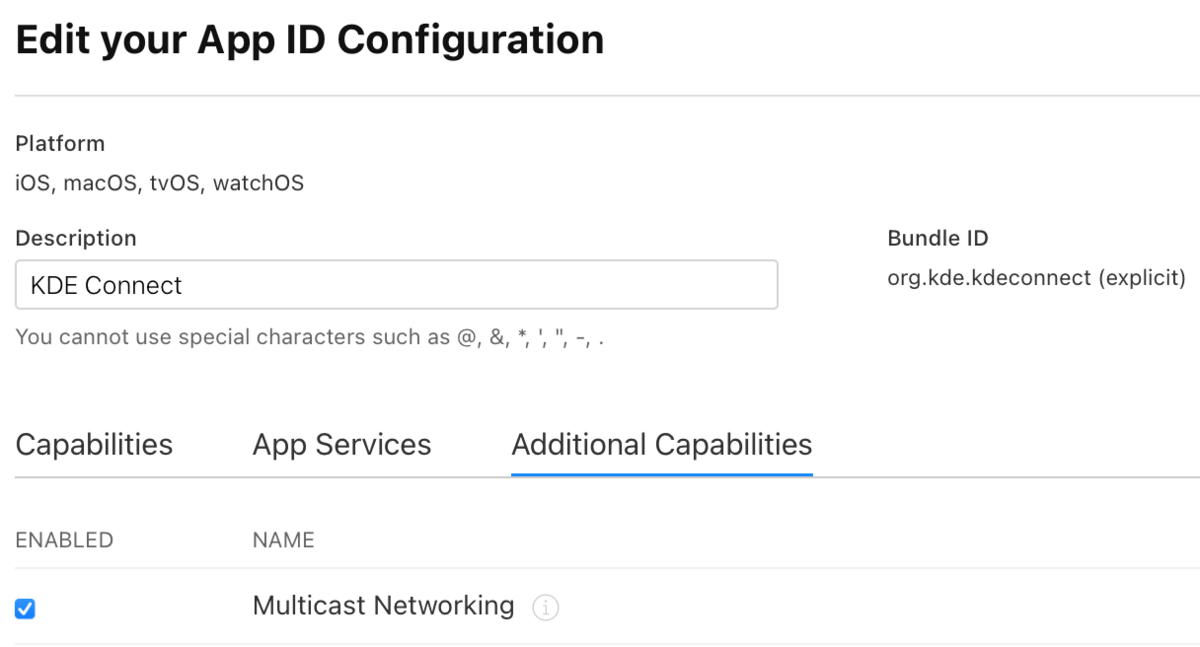Click the NAME column header
This screenshot has height=647, width=1200.
pos(283,541)
